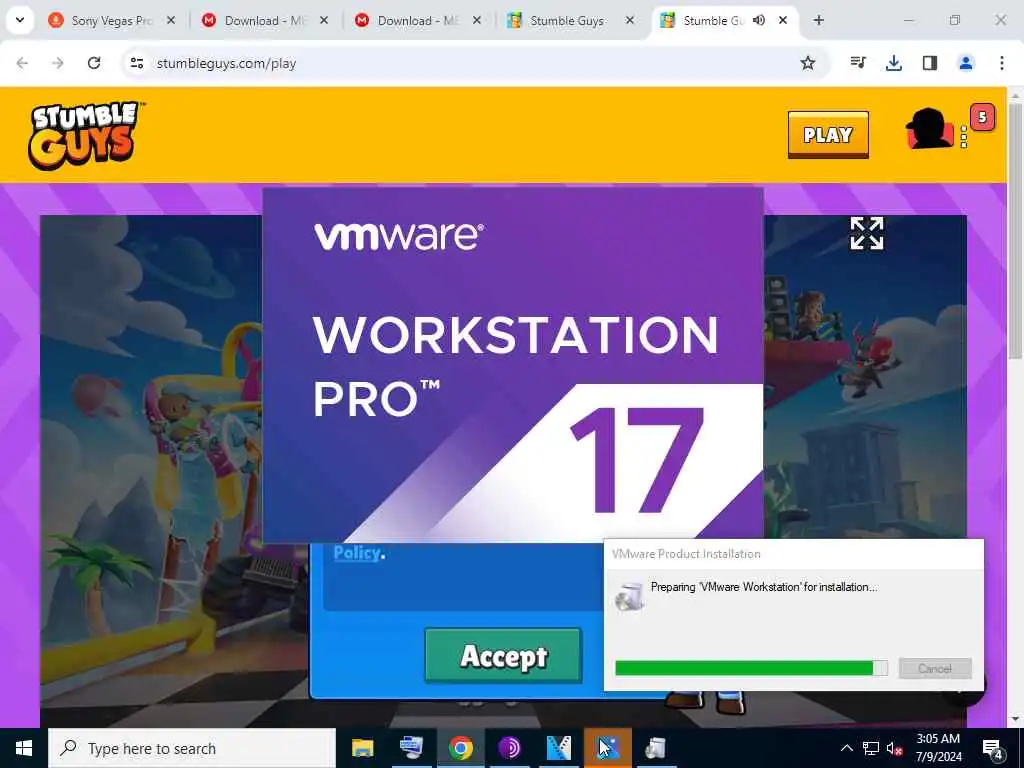Mute the audio-playing Stumble Guys tab

759,20
